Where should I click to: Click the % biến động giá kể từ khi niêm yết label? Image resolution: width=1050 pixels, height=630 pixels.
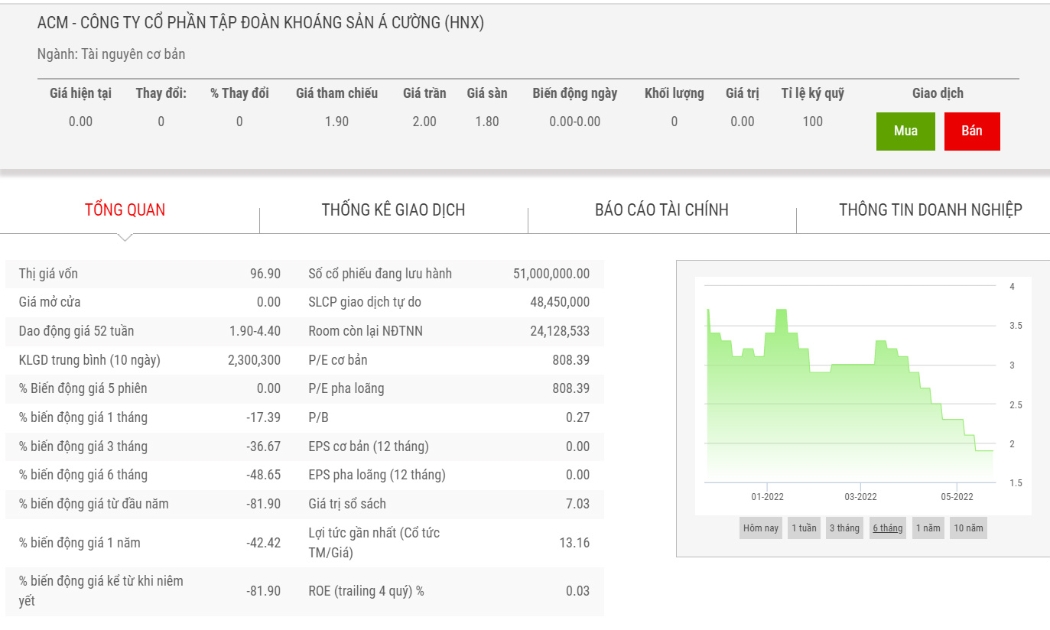(101, 590)
